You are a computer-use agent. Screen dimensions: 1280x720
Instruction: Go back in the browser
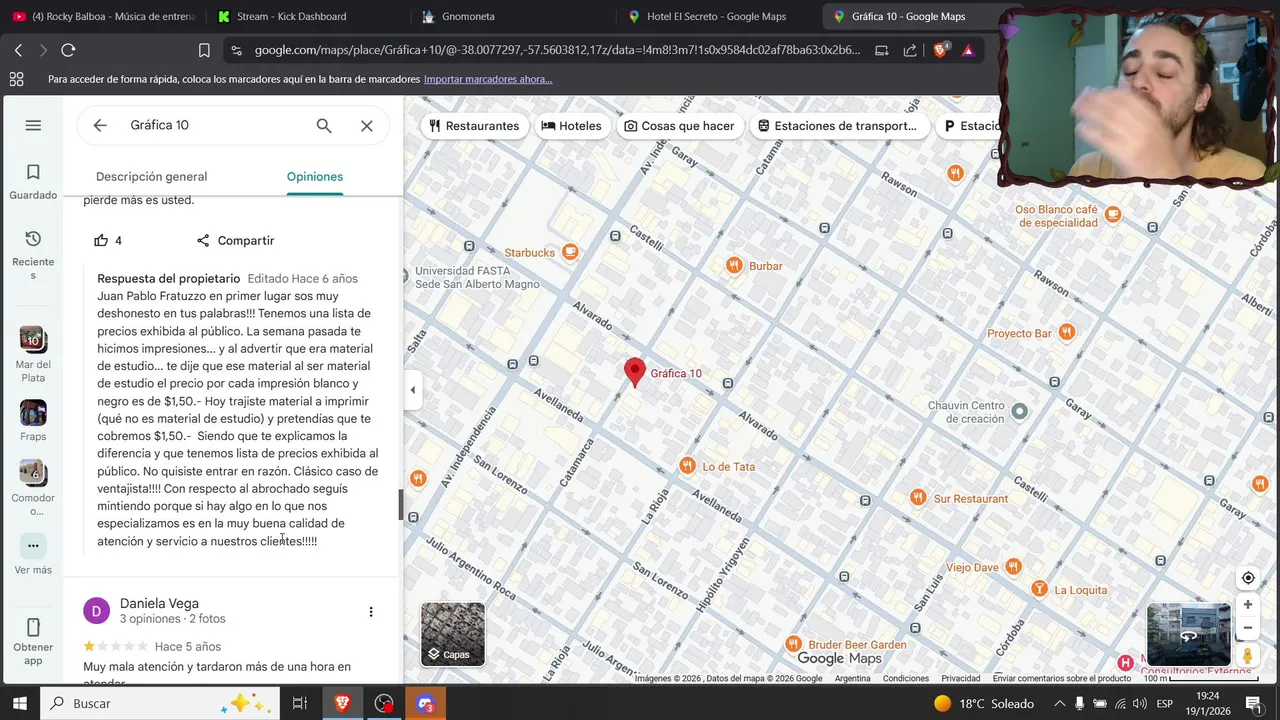pyautogui.click(x=18, y=50)
